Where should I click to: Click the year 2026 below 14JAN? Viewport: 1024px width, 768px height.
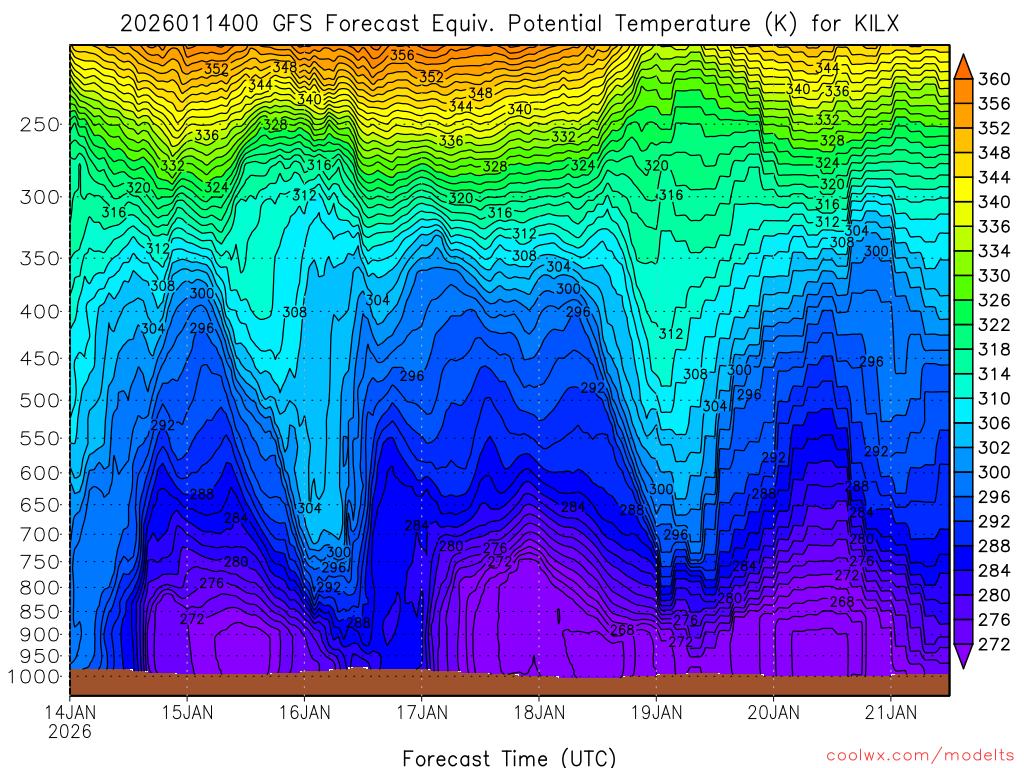70,731
